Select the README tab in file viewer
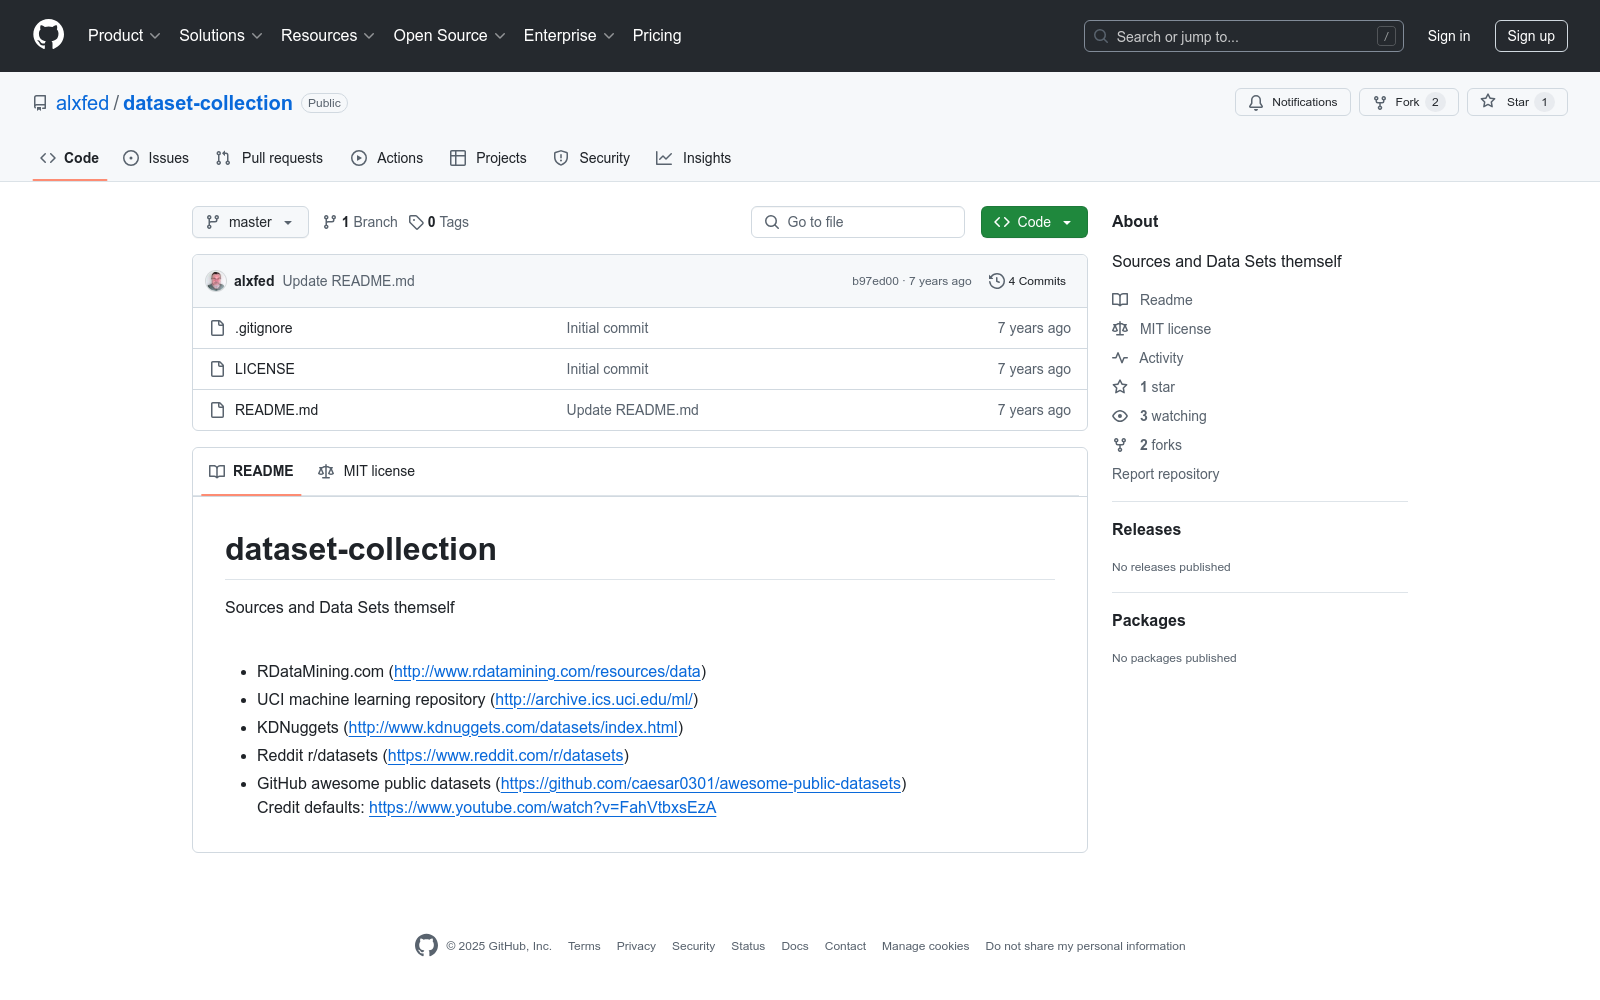This screenshot has height=1000, width=1600. pos(251,471)
